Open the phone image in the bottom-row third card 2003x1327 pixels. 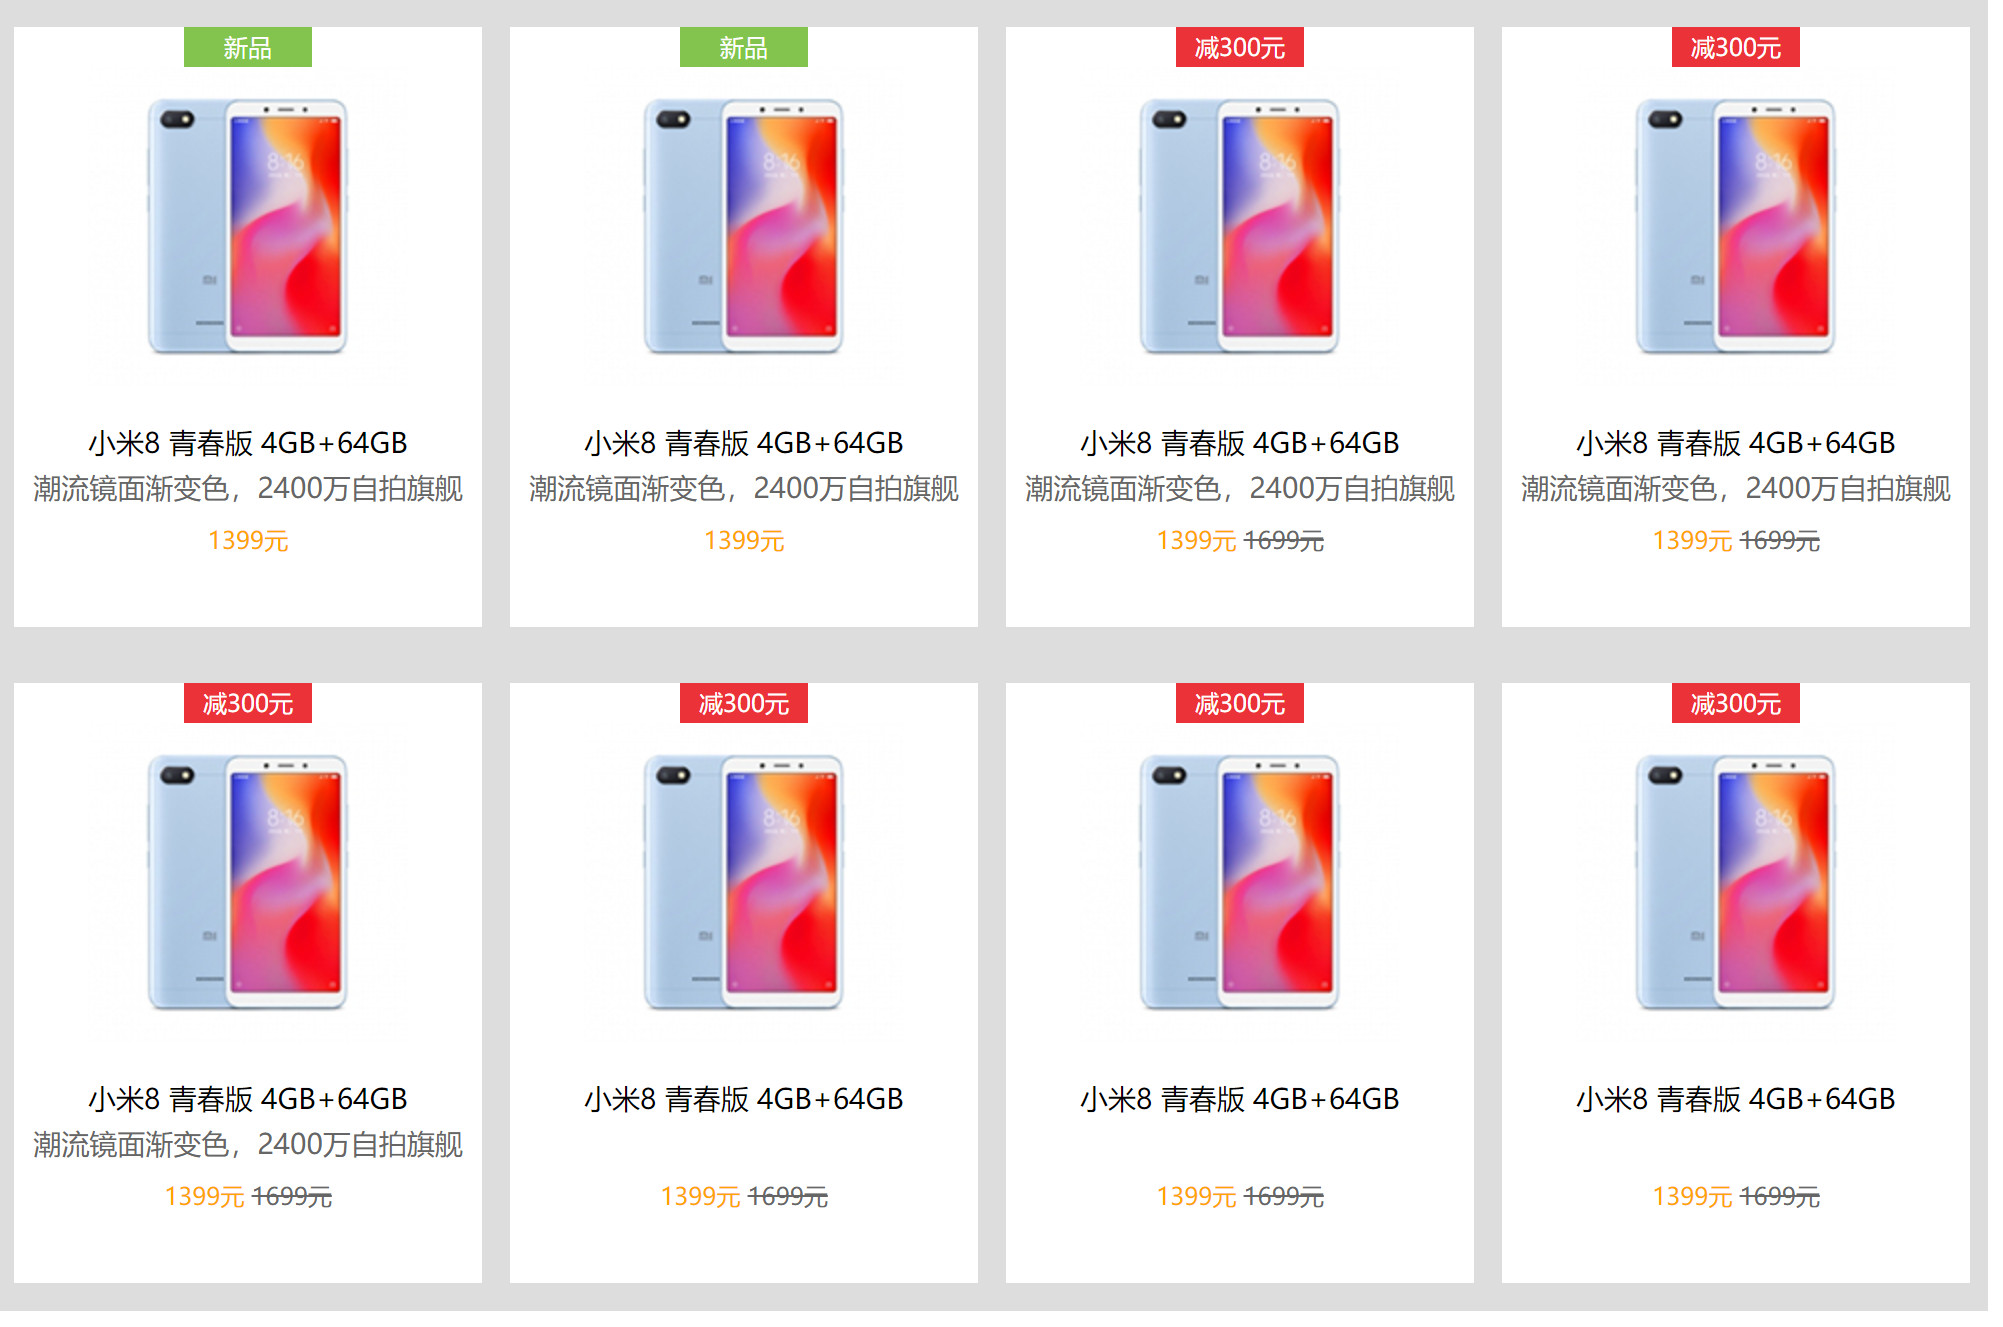point(1239,882)
